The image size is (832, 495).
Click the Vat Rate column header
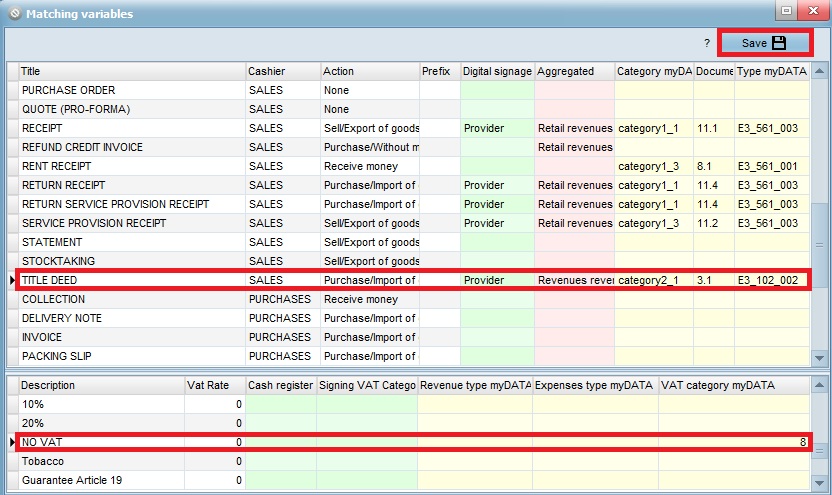pyautogui.click(x=214, y=385)
